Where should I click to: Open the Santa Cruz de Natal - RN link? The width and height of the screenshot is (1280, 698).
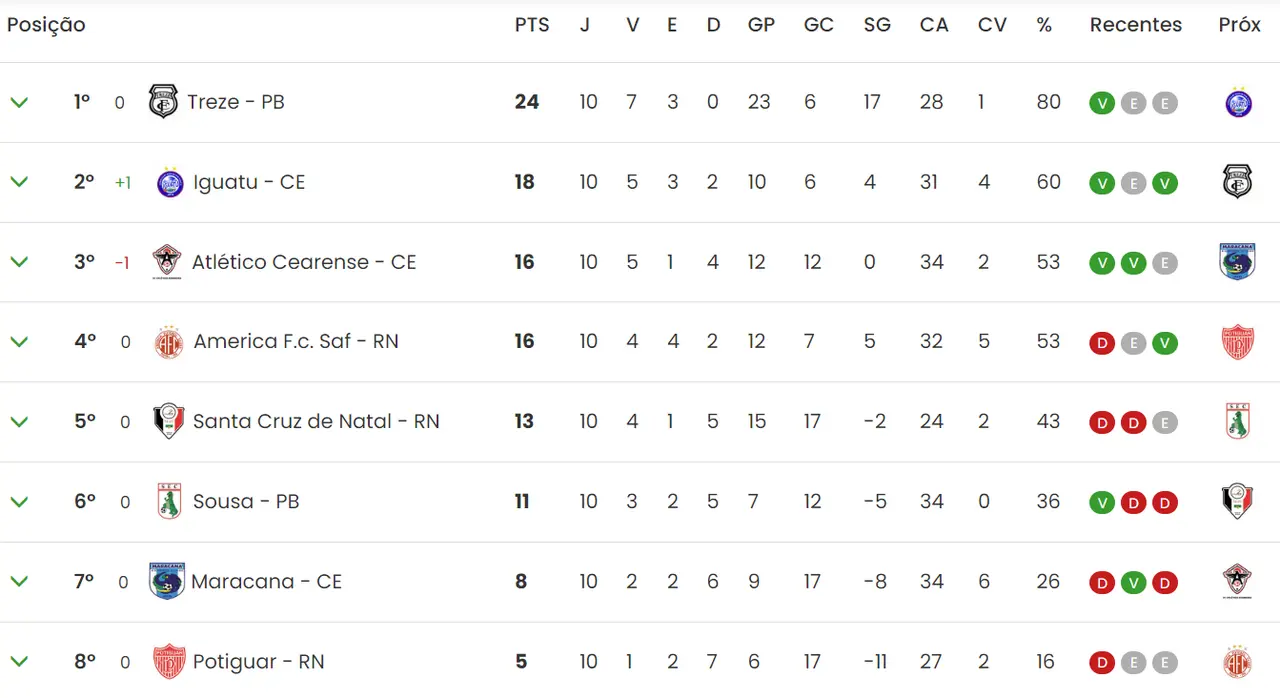(316, 422)
